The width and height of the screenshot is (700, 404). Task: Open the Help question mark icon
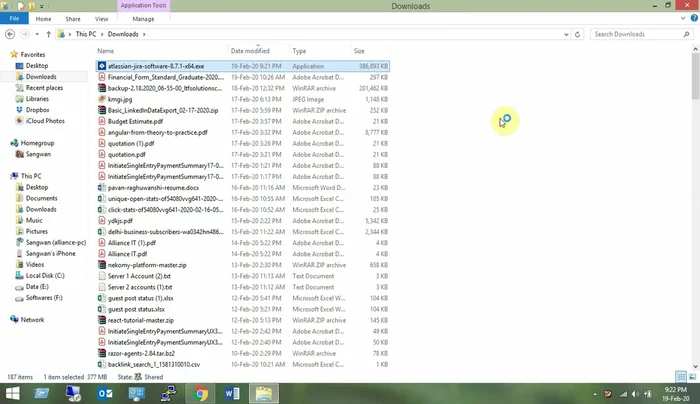tap(694, 18)
